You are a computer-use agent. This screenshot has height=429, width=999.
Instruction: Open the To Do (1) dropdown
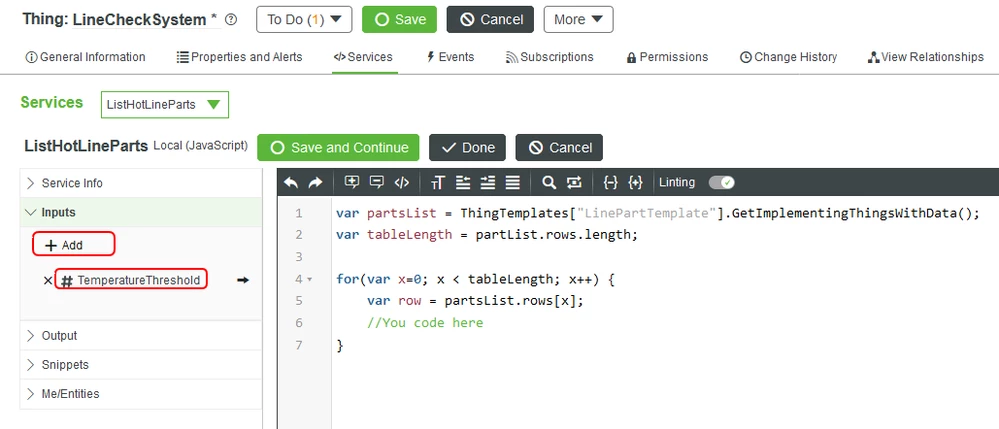click(305, 20)
